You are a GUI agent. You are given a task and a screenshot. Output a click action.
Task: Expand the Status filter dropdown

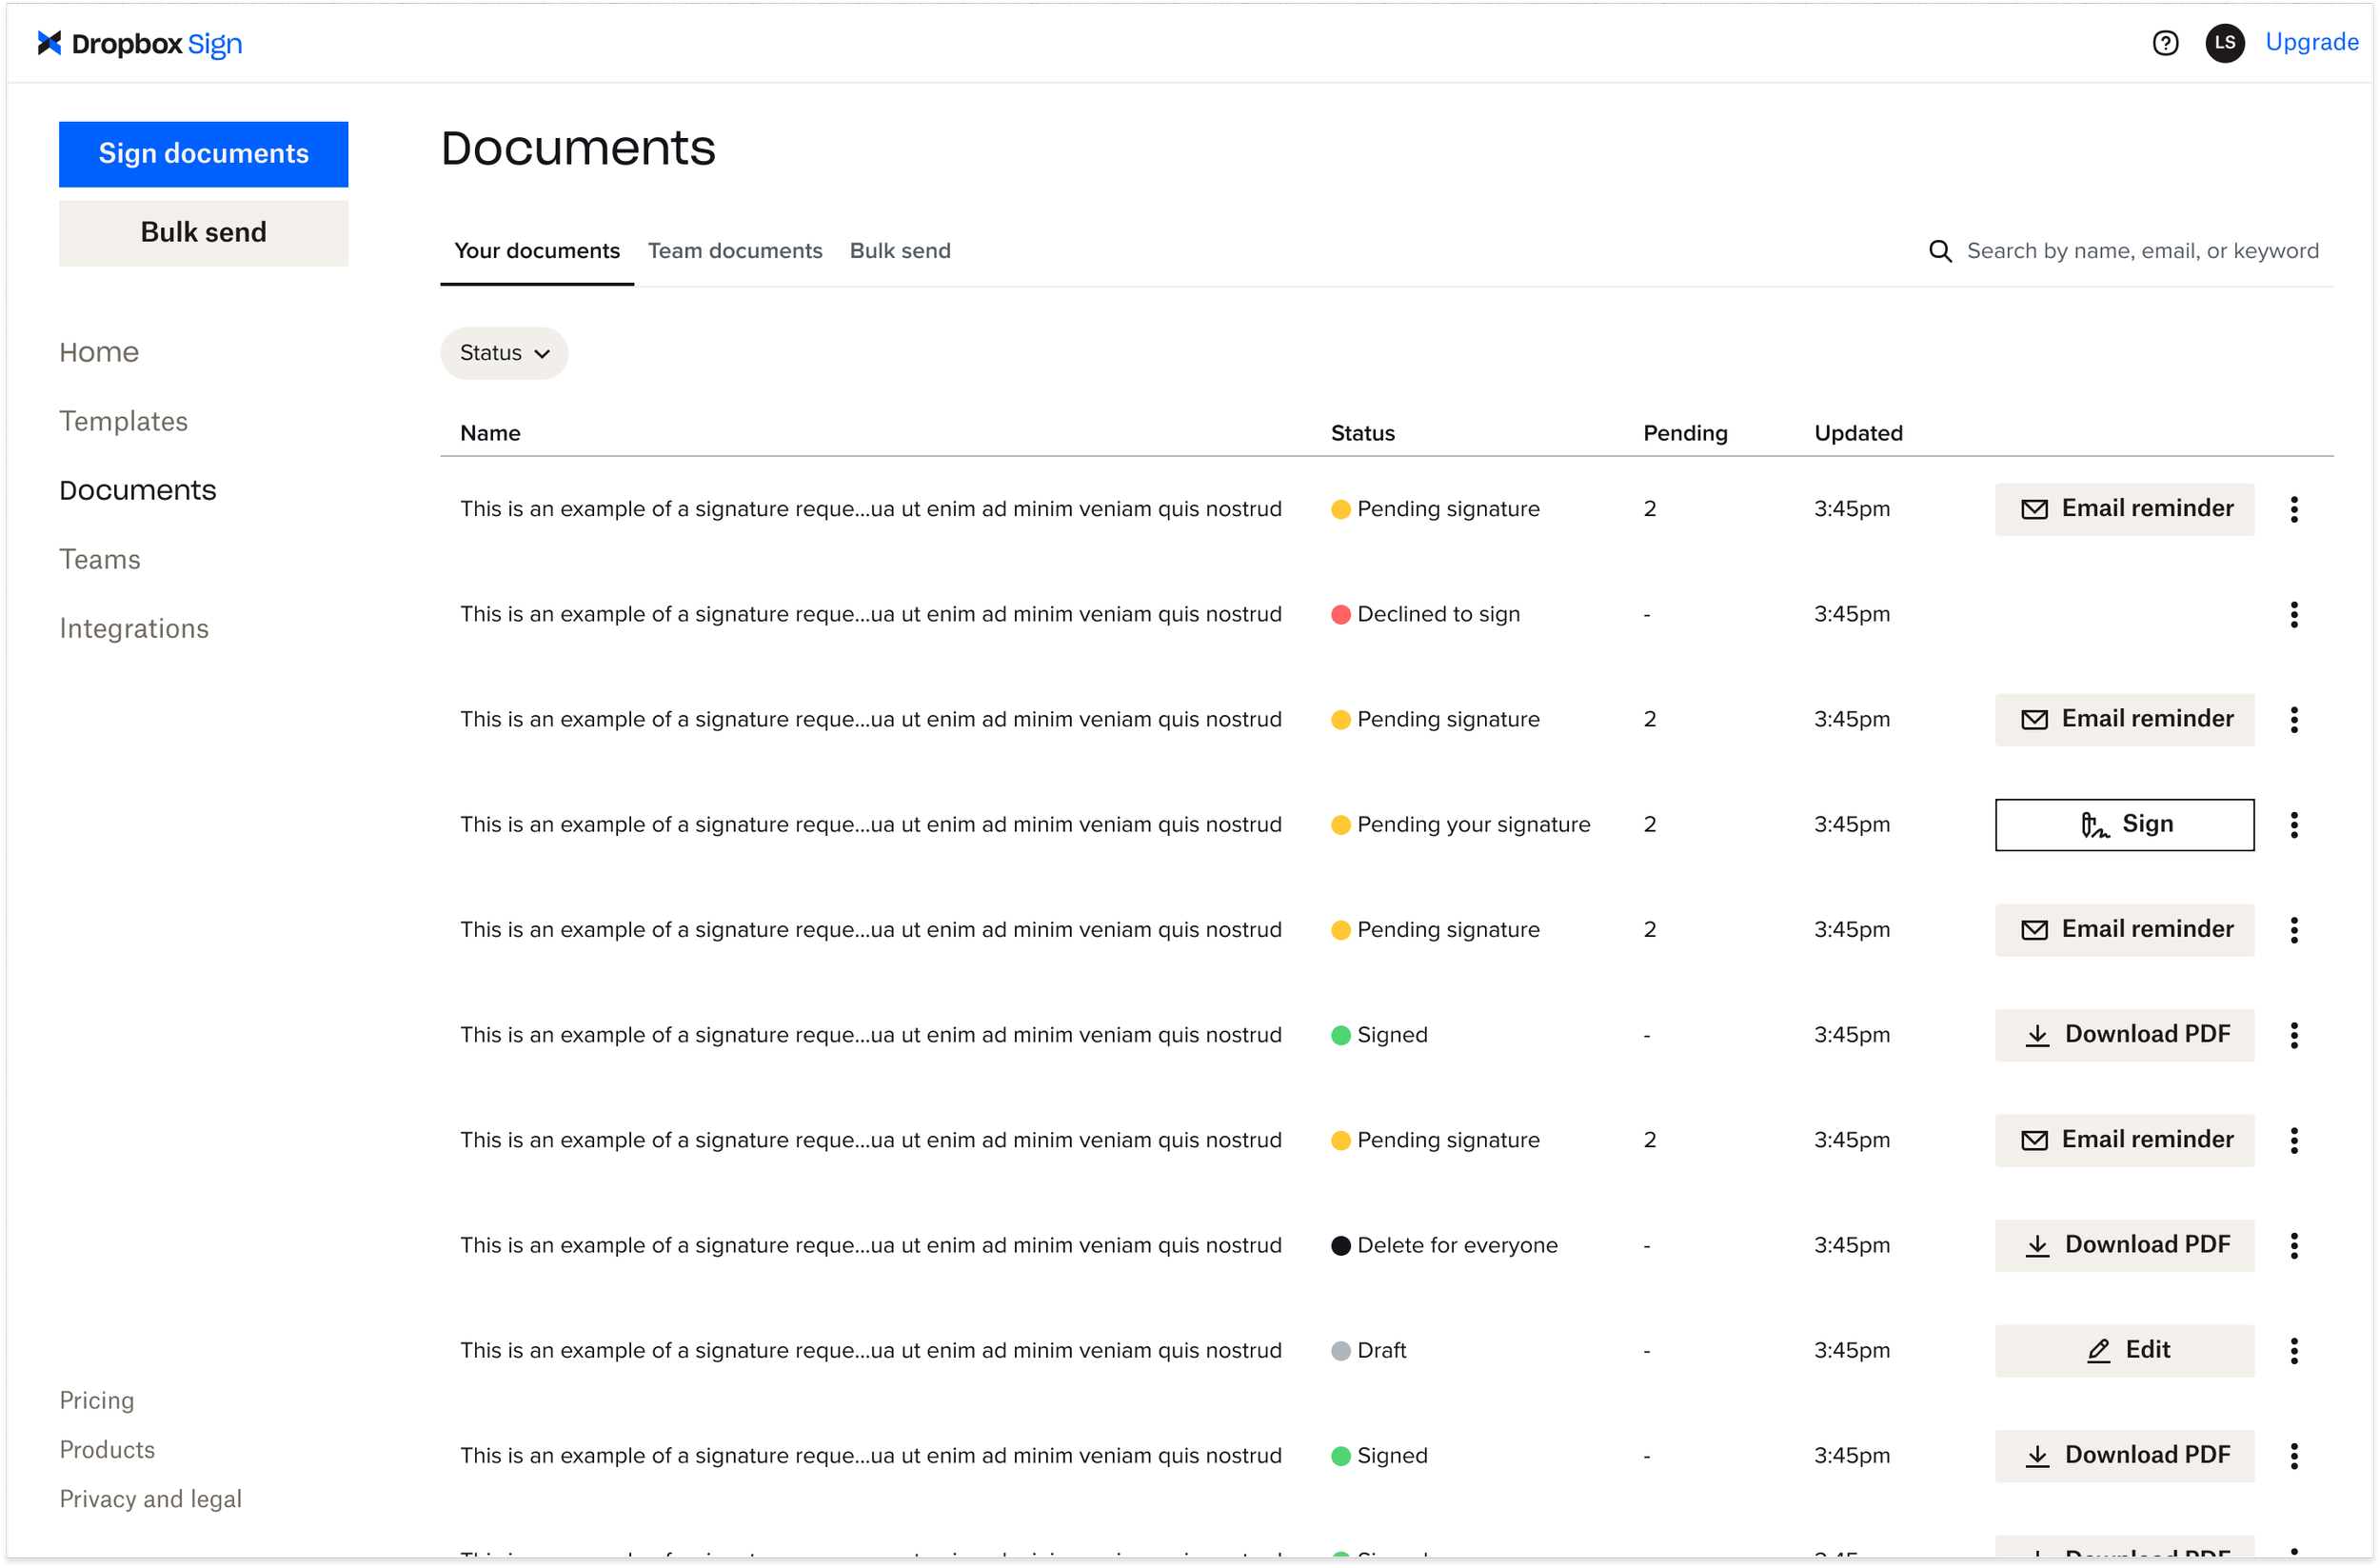click(504, 353)
